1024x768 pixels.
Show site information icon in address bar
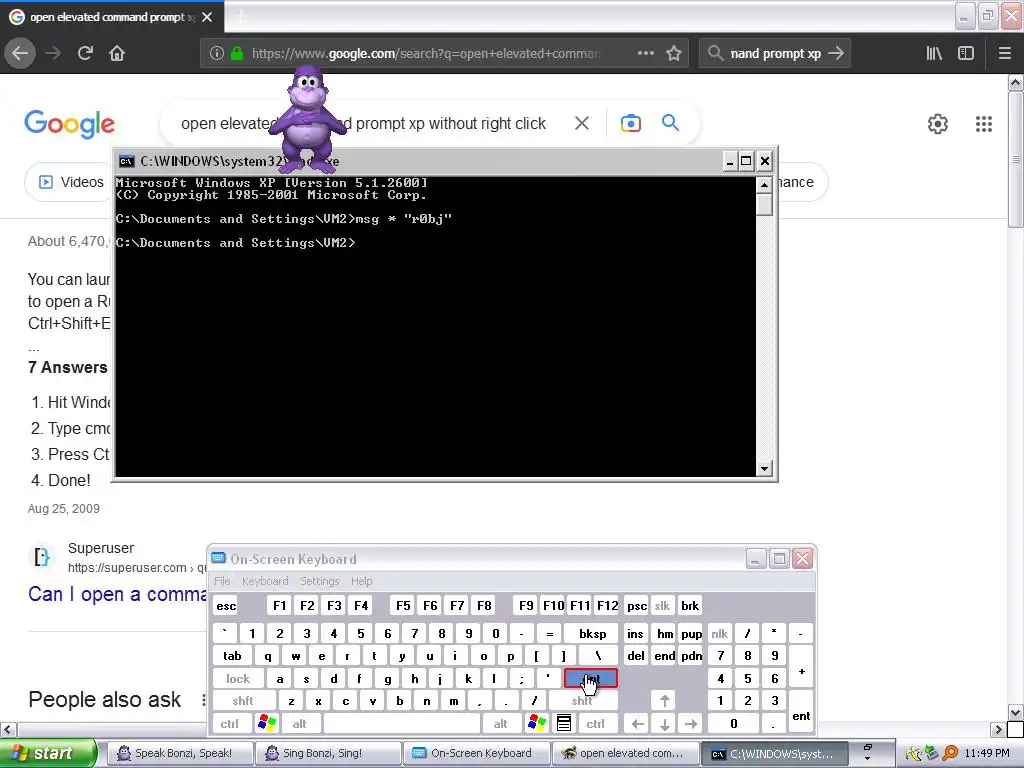(x=217, y=53)
